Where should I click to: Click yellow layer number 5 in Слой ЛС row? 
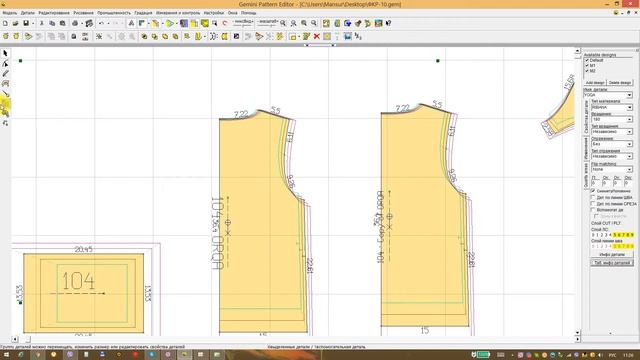(615, 235)
